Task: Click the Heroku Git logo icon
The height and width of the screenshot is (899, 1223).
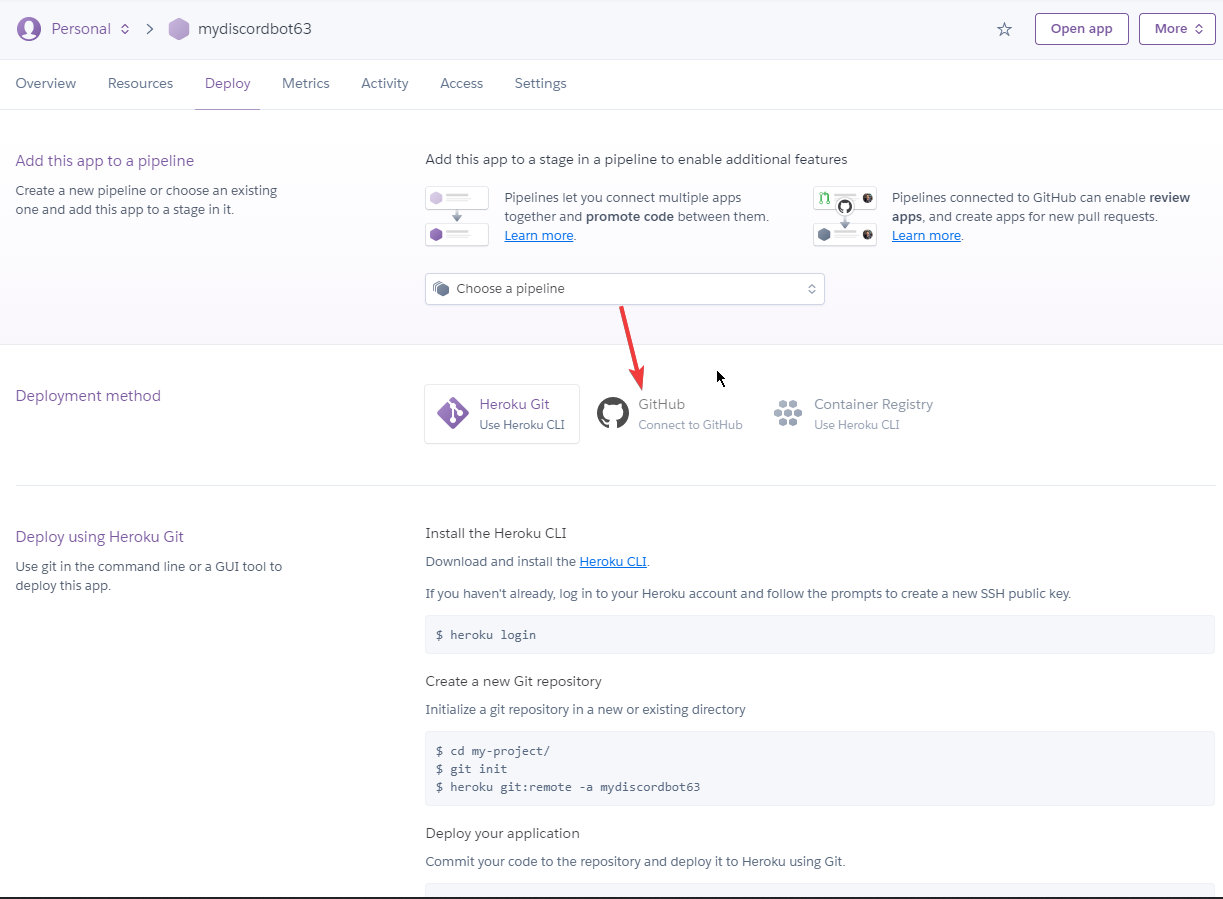Action: pos(453,413)
